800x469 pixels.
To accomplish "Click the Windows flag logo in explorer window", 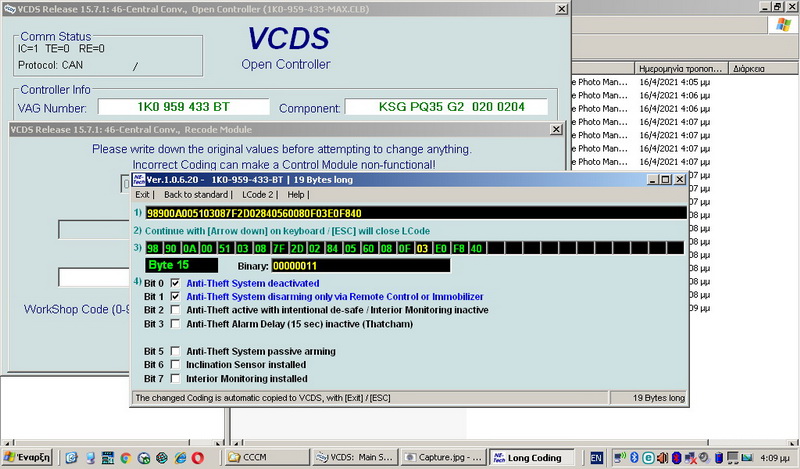I will 783,24.
